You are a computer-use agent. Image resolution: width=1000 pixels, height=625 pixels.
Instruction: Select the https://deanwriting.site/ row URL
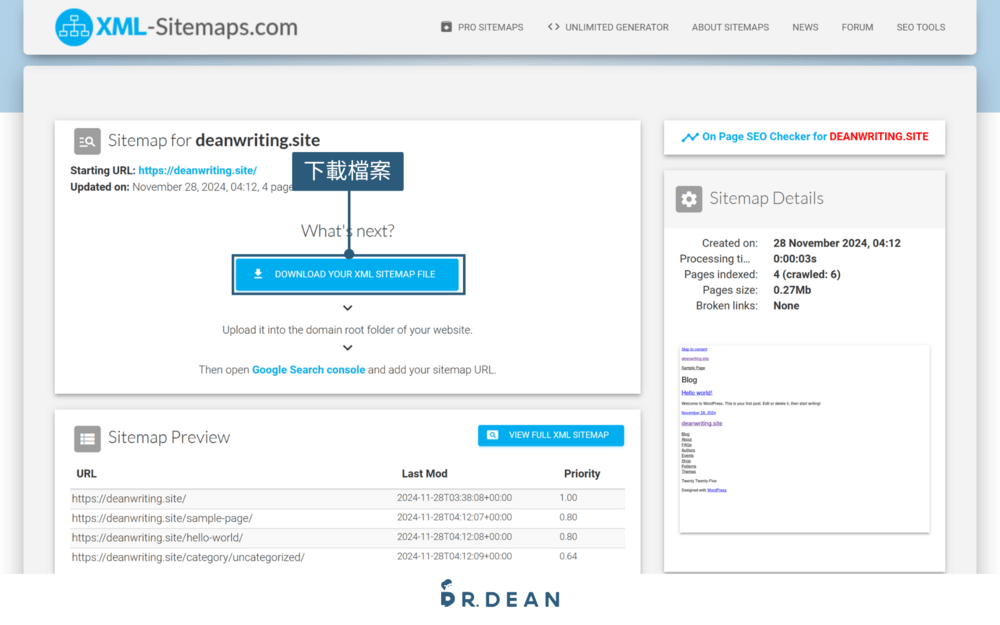(x=129, y=499)
